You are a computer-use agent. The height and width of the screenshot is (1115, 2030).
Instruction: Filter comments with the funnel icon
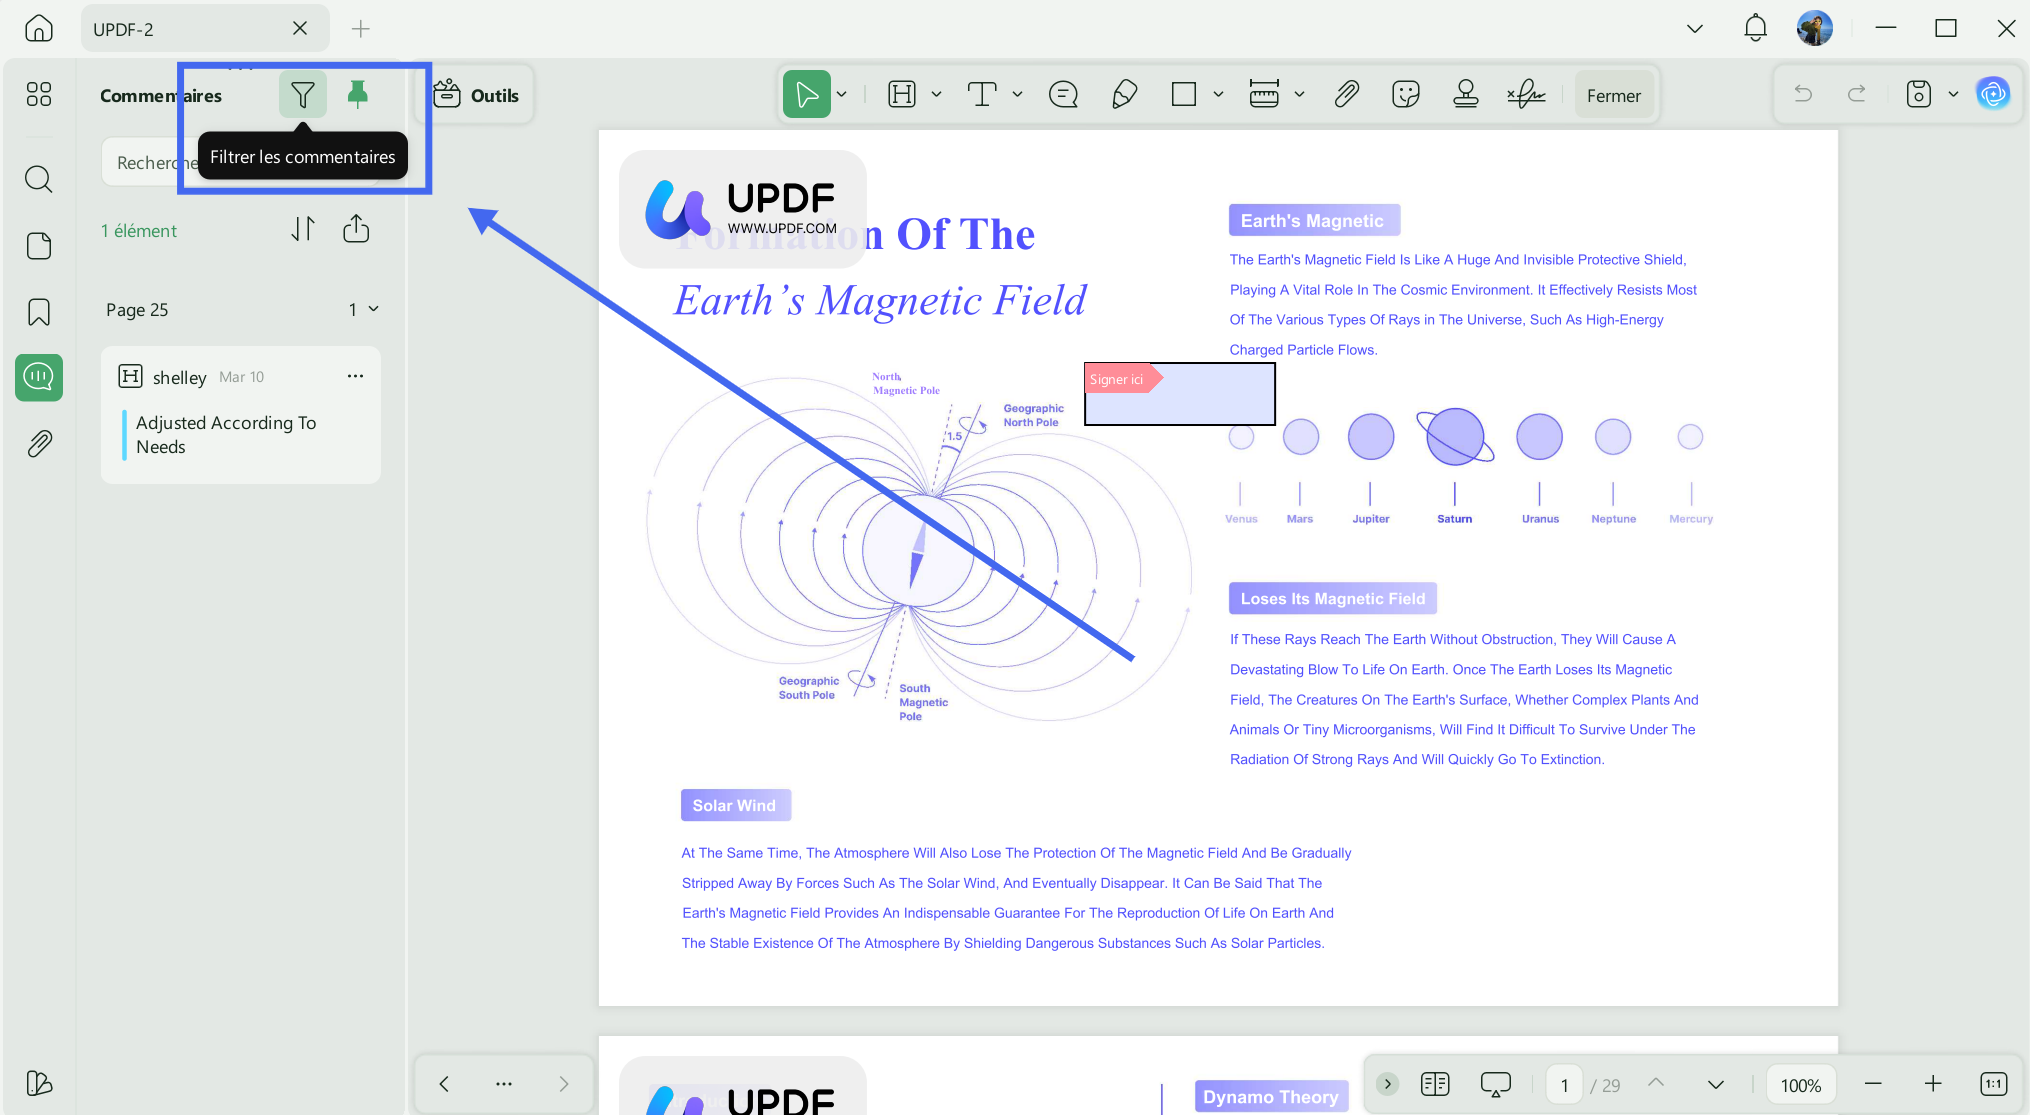(302, 95)
